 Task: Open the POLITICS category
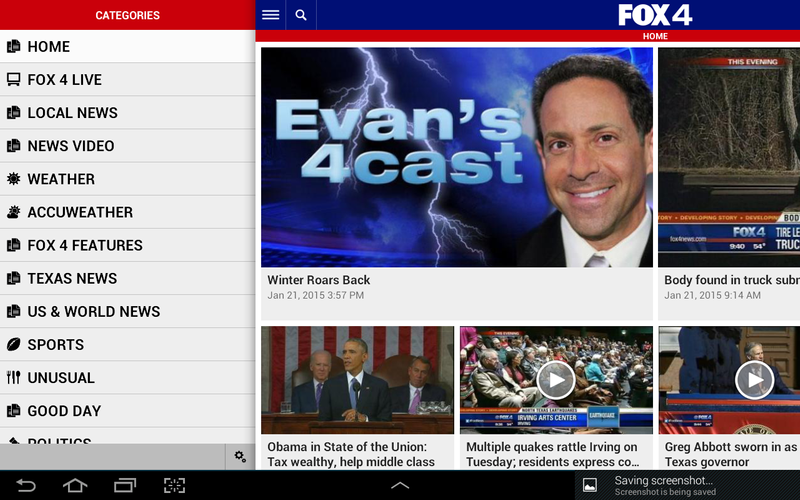point(128,436)
